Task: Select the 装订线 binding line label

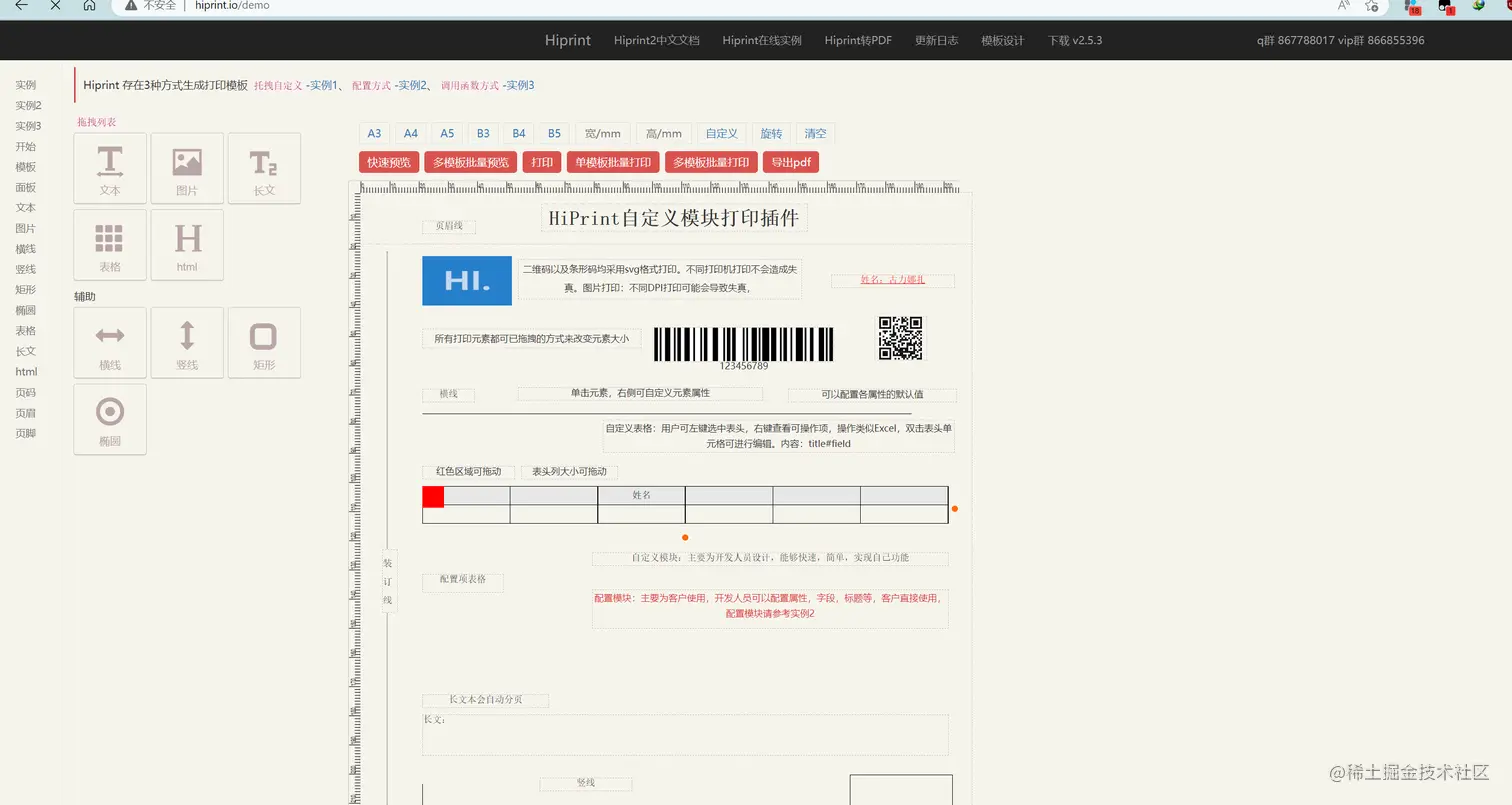Action: 388,581
